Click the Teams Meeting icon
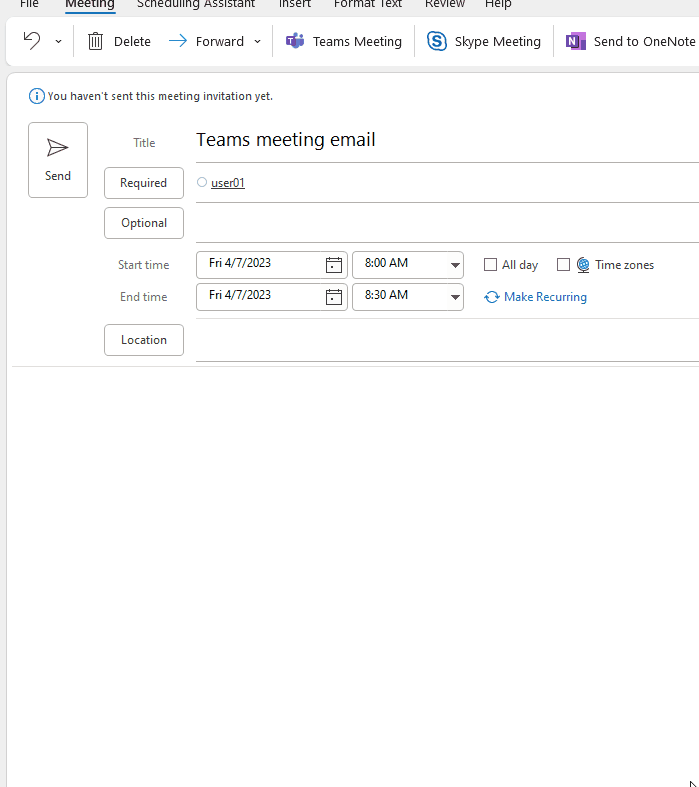 (295, 41)
